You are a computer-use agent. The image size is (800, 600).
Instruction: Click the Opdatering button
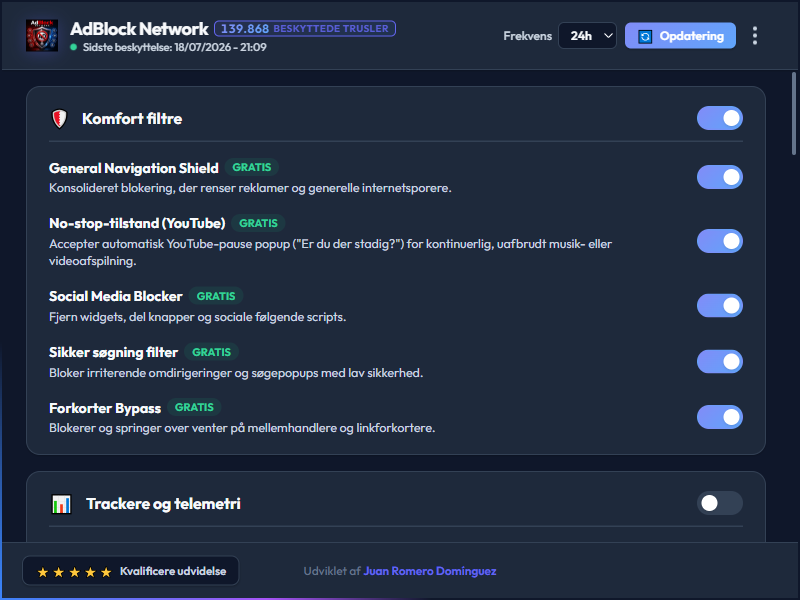pos(680,36)
